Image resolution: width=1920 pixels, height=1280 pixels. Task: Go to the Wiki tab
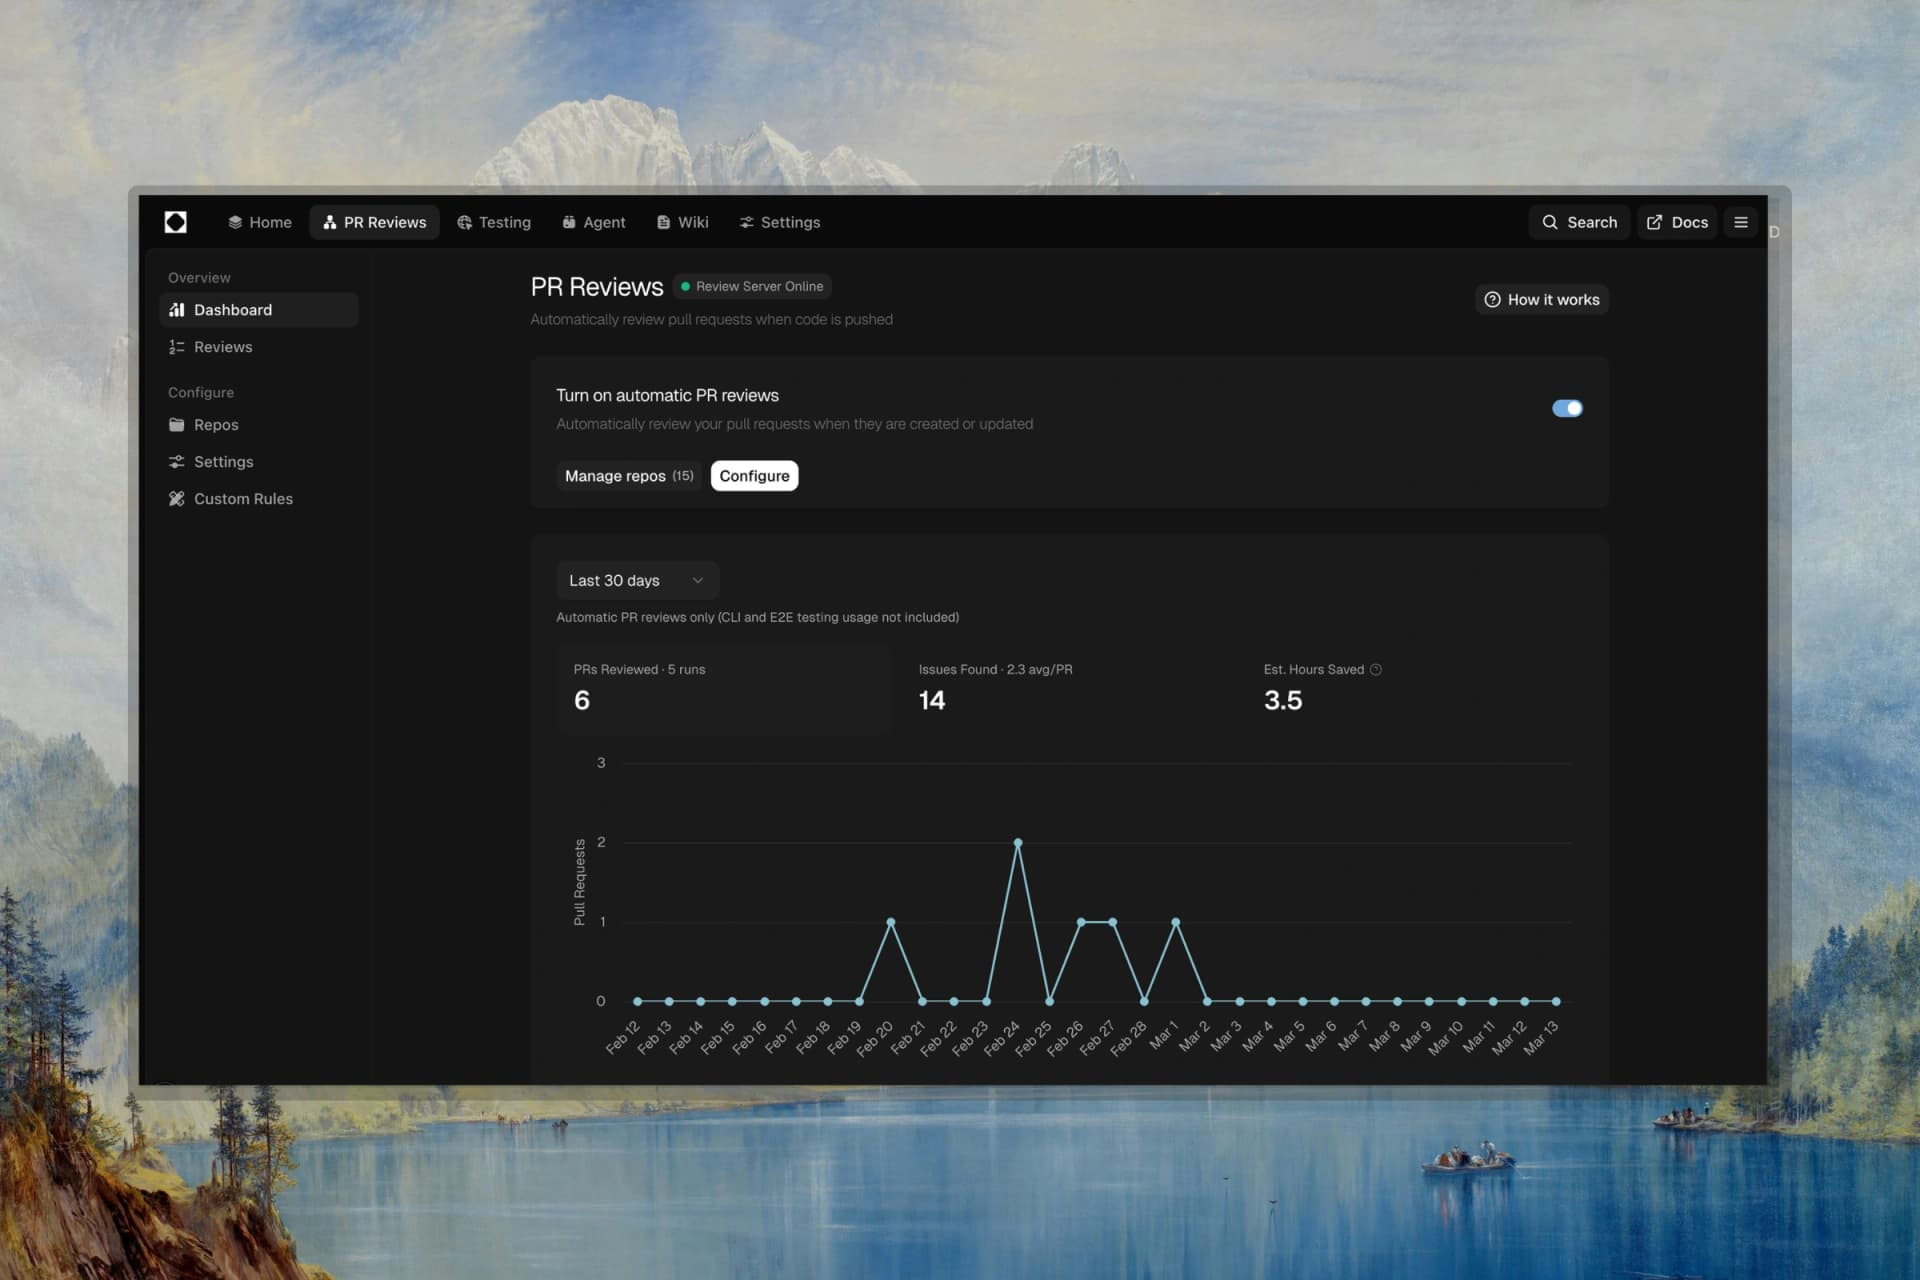(683, 222)
